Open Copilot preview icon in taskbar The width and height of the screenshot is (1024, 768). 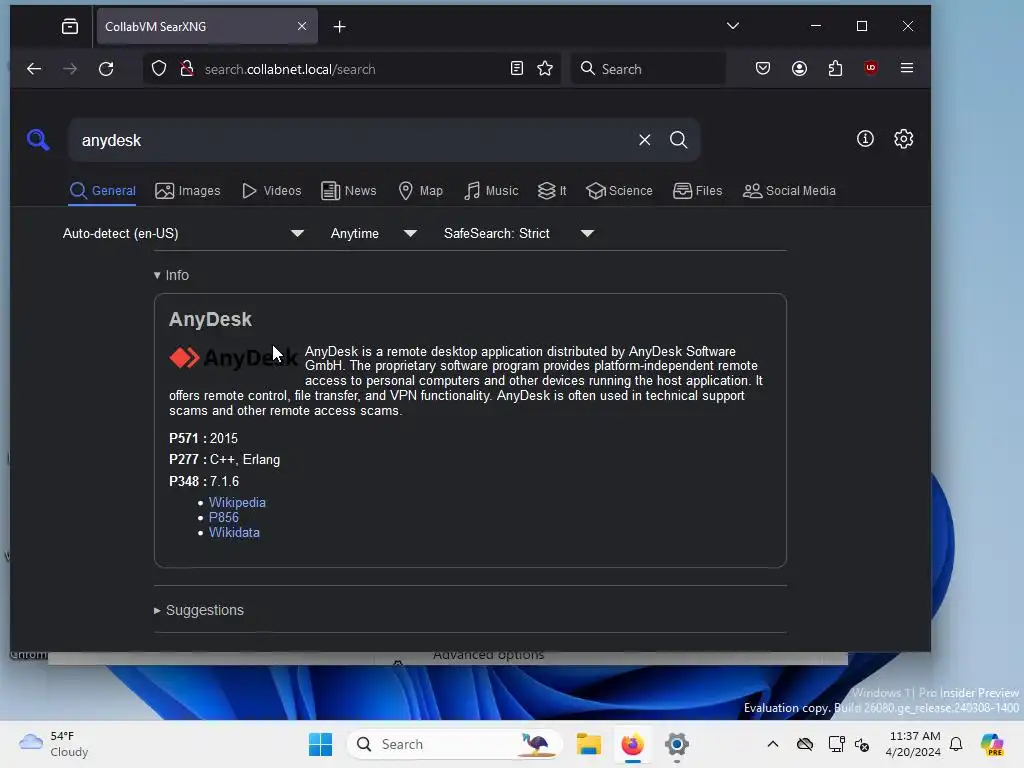992,744
